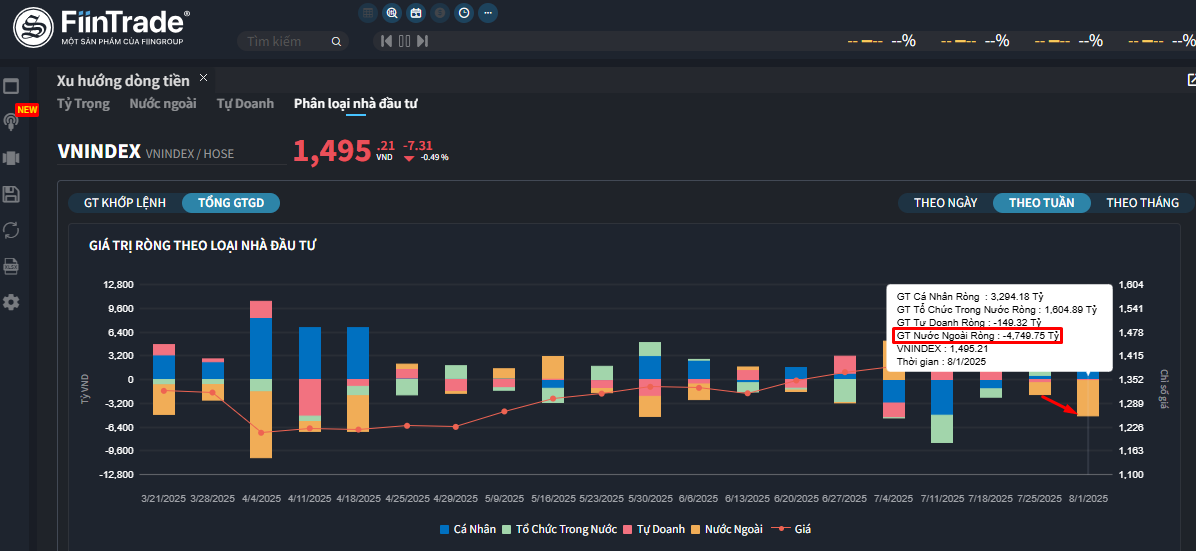Select the Xu hướng dòng tiền panel tab
Image resolution: width=1196 pixels, height=551 pixels.
click(x=123, y=81)
